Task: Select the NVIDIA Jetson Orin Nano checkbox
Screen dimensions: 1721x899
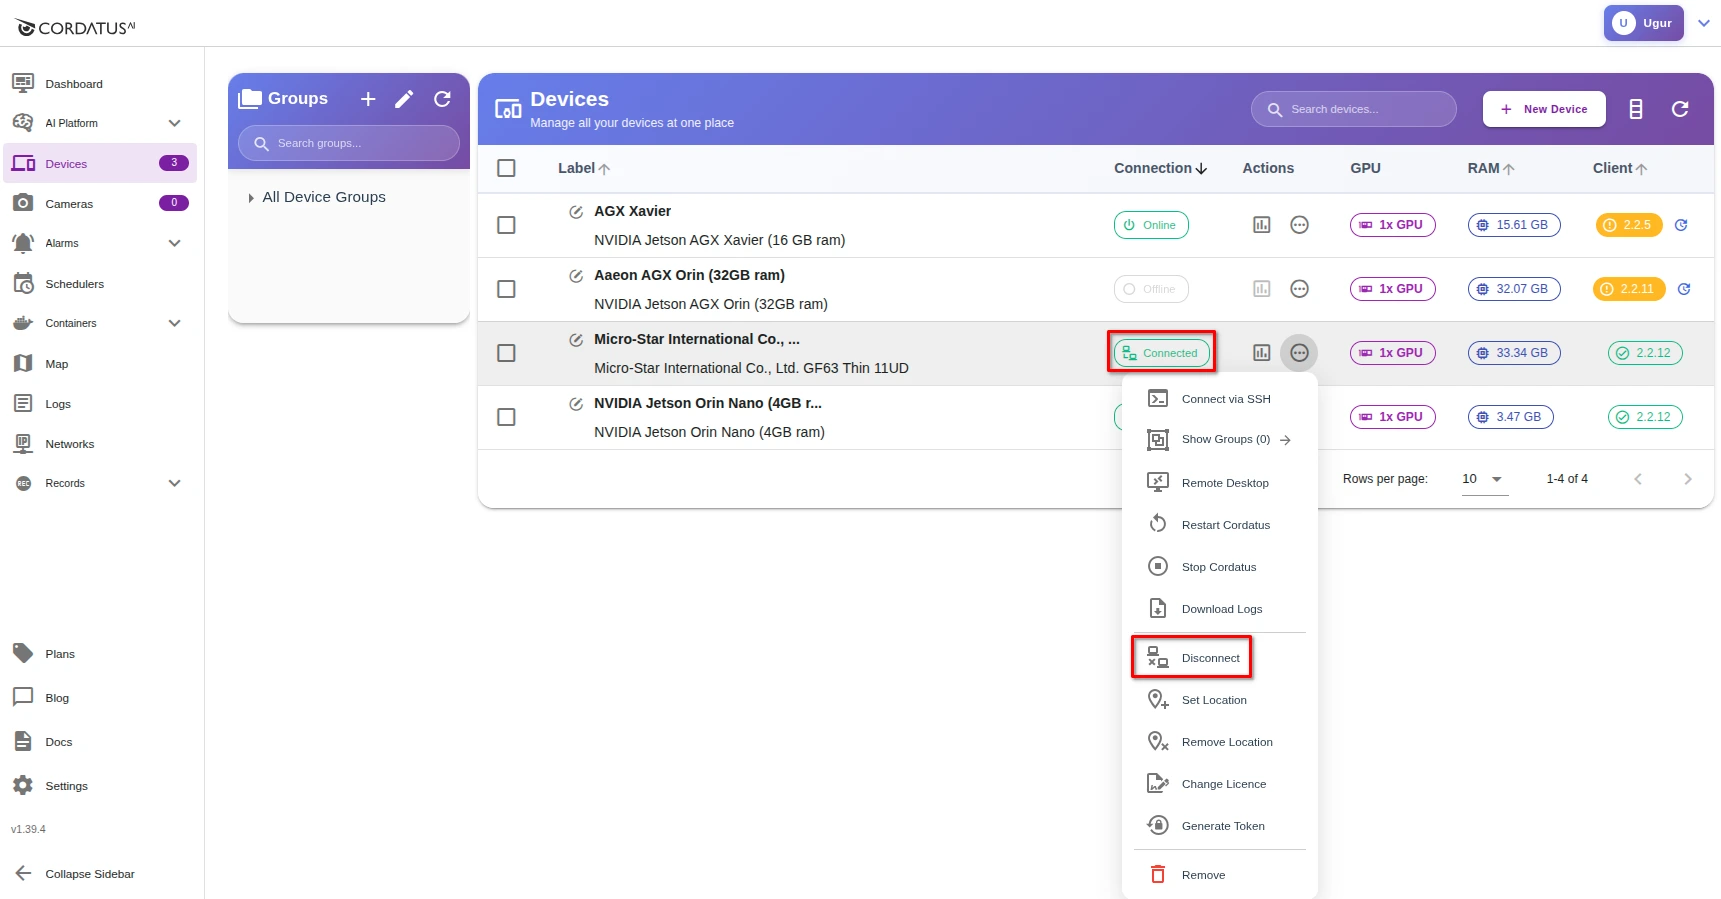Action: tap(507, 417)
